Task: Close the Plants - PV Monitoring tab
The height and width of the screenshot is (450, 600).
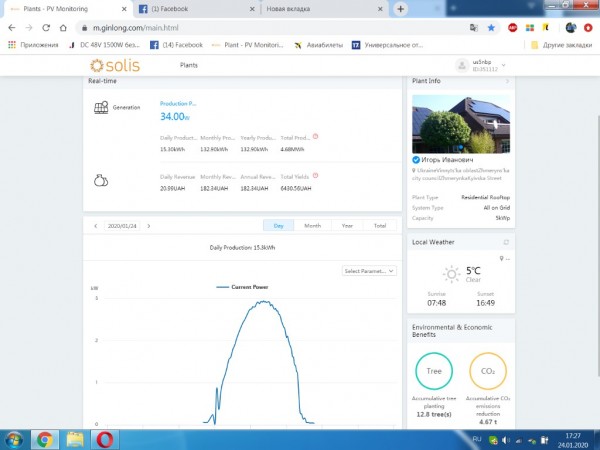Action: (x=124, y=9)
